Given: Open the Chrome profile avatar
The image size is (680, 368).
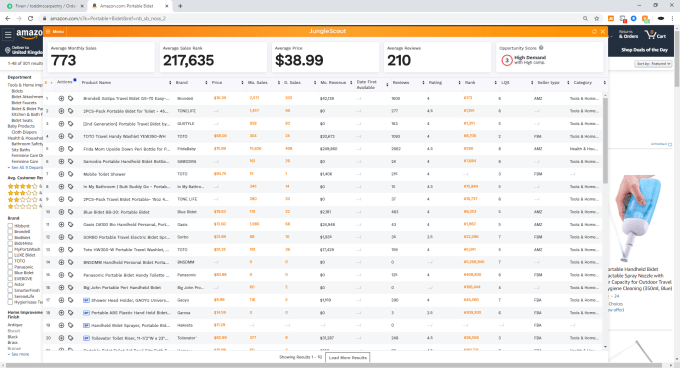Looking at the screenshot, I should [661, 18].
